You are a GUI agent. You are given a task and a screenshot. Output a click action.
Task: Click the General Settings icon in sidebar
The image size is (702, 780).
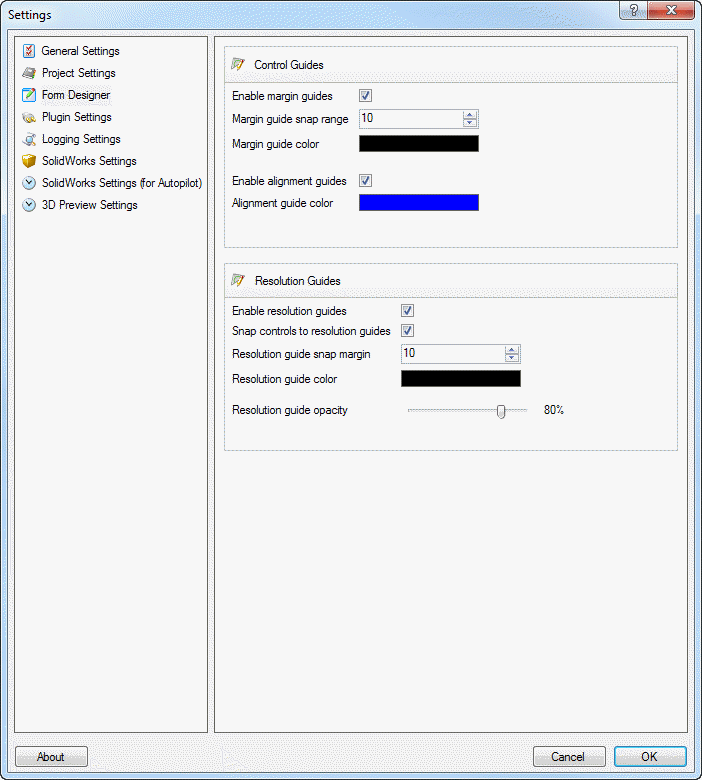(29, 51)
